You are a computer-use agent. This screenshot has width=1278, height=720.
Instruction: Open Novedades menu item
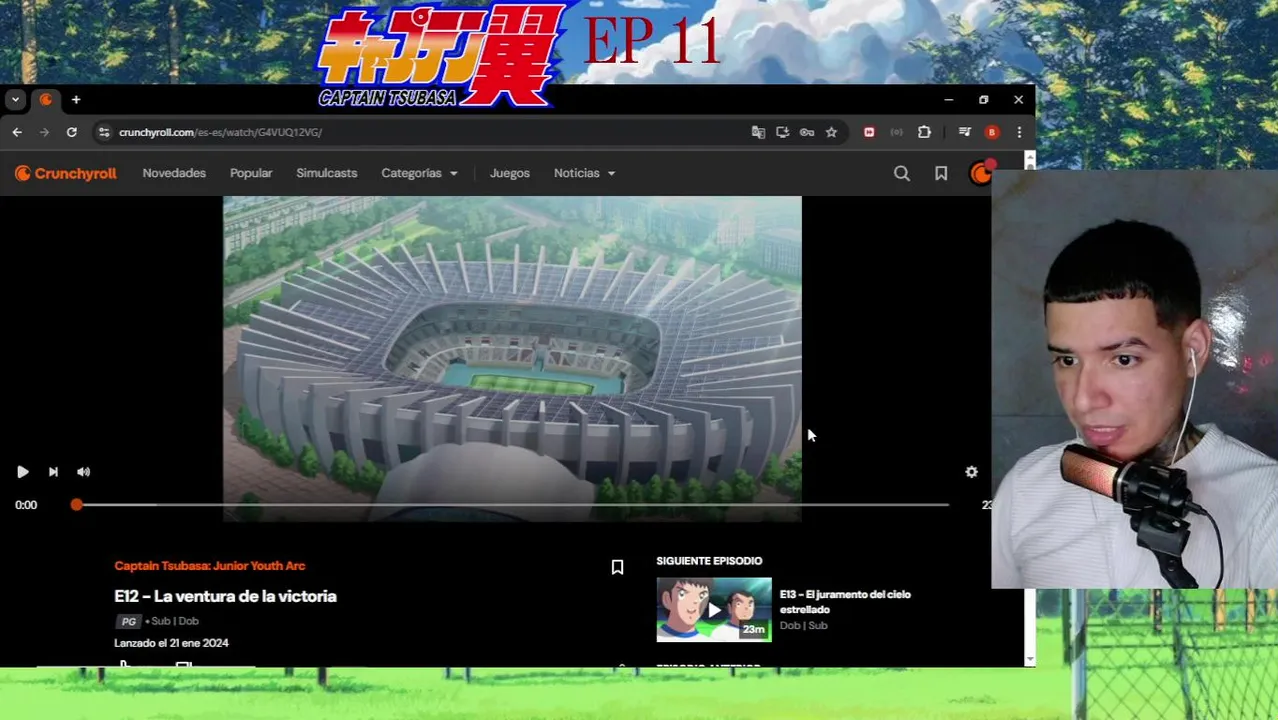tap(174, 173)
